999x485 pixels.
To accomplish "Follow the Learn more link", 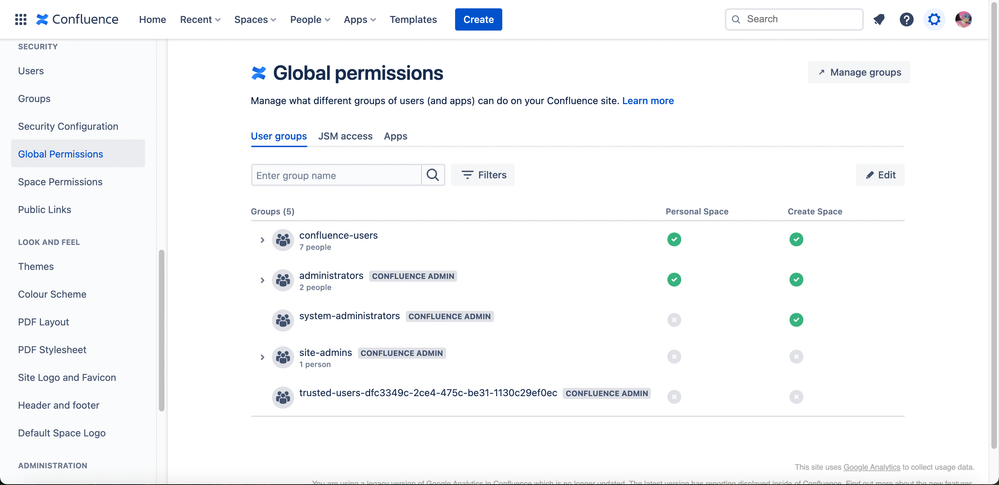I will (x=648, y=101).
